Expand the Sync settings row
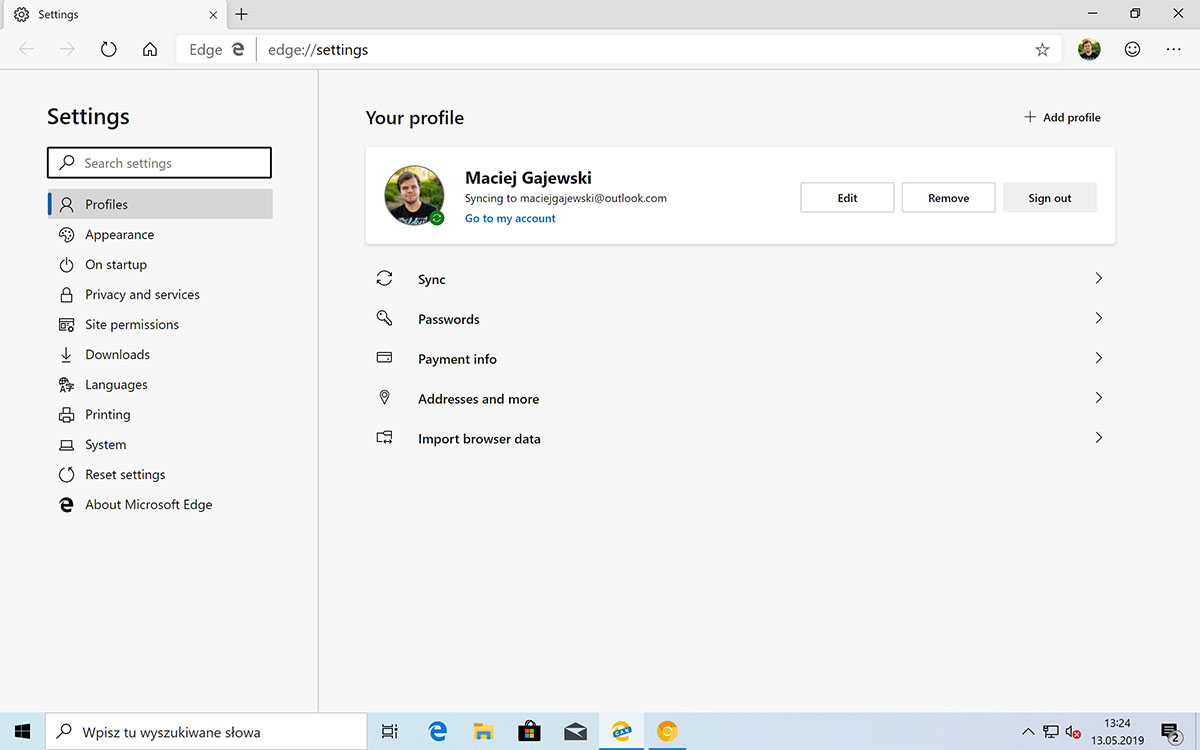Viewport: 1200px width, 750px height. [740, 279]
